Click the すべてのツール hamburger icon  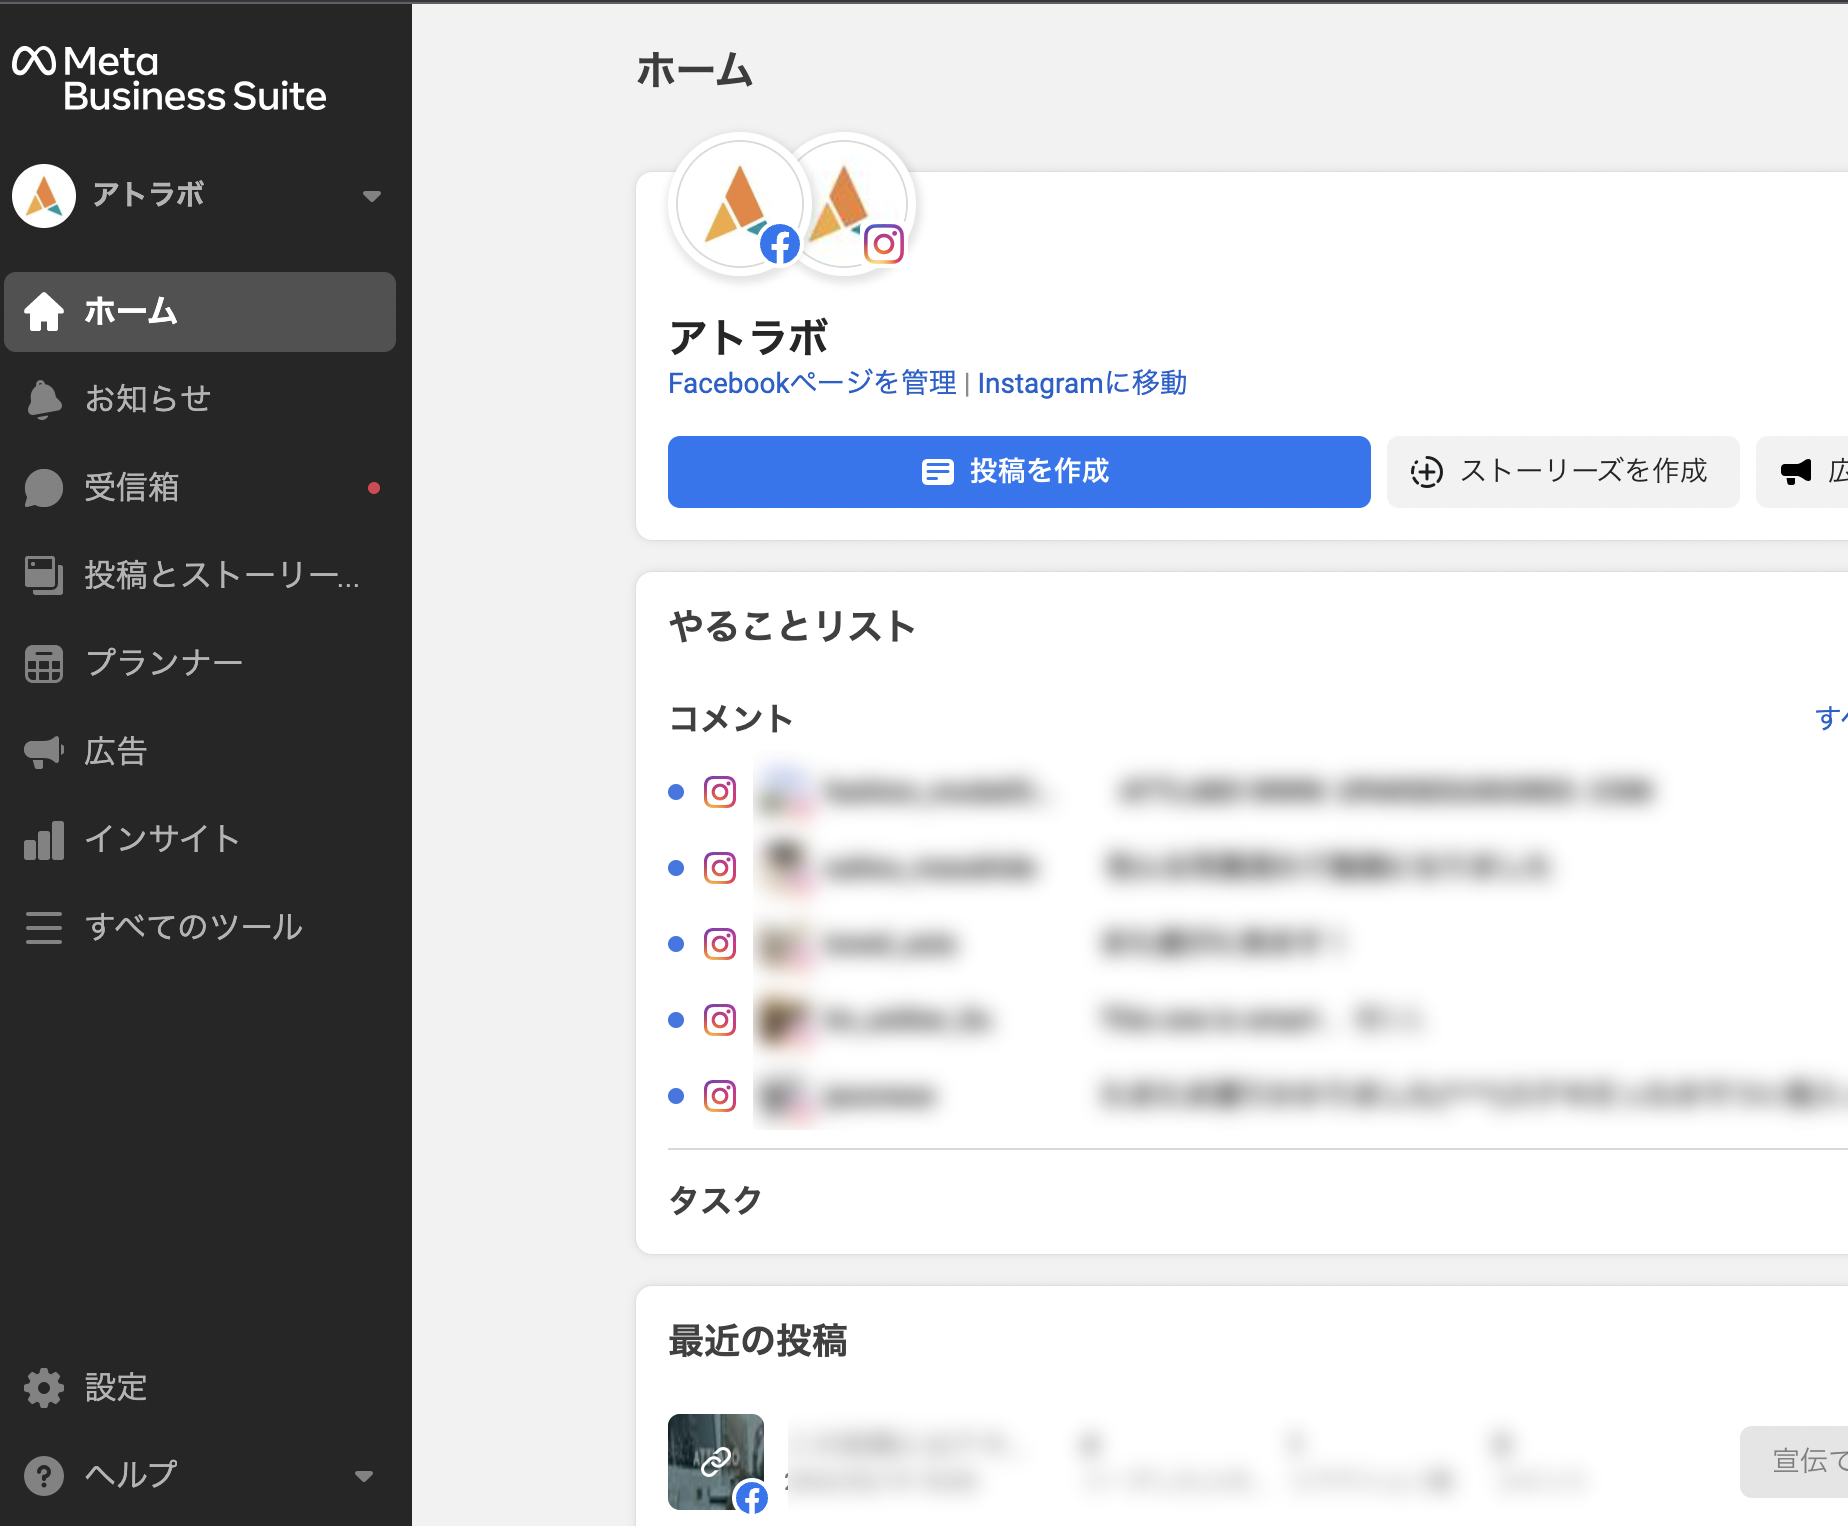coord(44,927)
